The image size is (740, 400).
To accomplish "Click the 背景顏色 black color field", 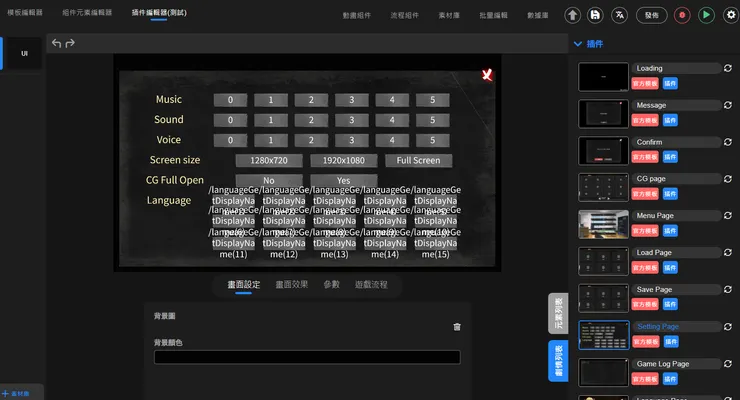I will coord(307,357).
